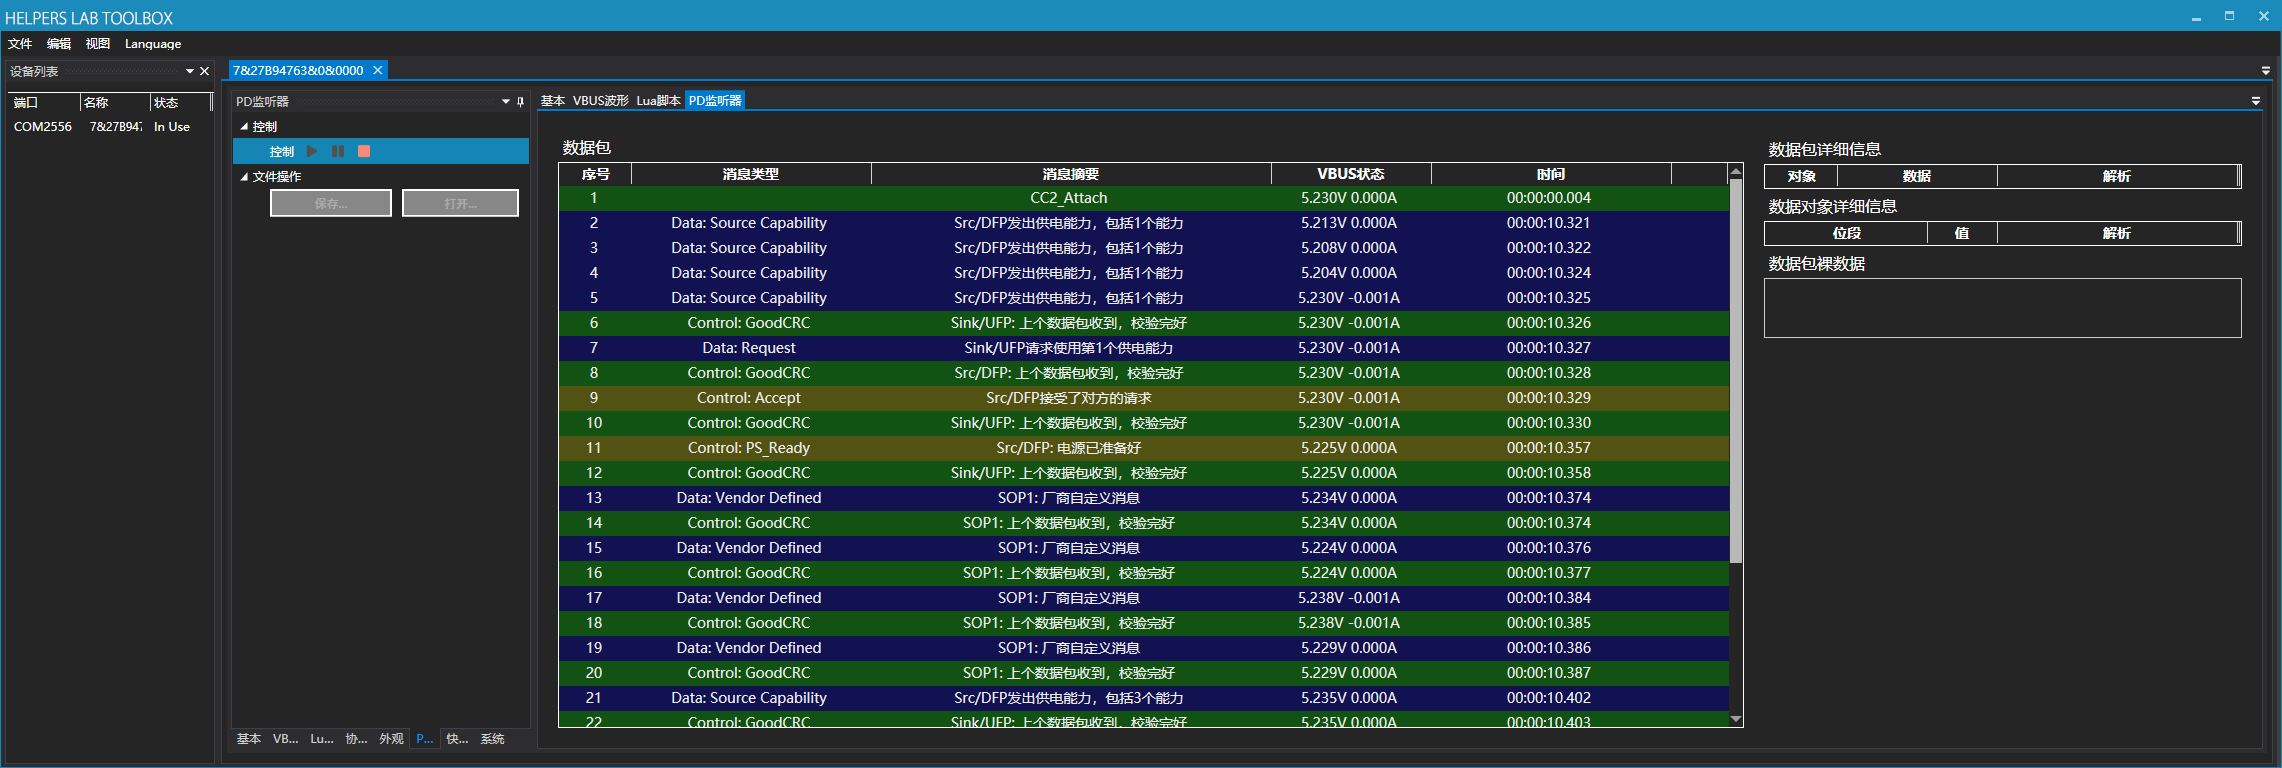Click 'In Use' status of COM2556
Image resolution: width=2282 pixels, height=768 pixels.
tap(172, 127)
